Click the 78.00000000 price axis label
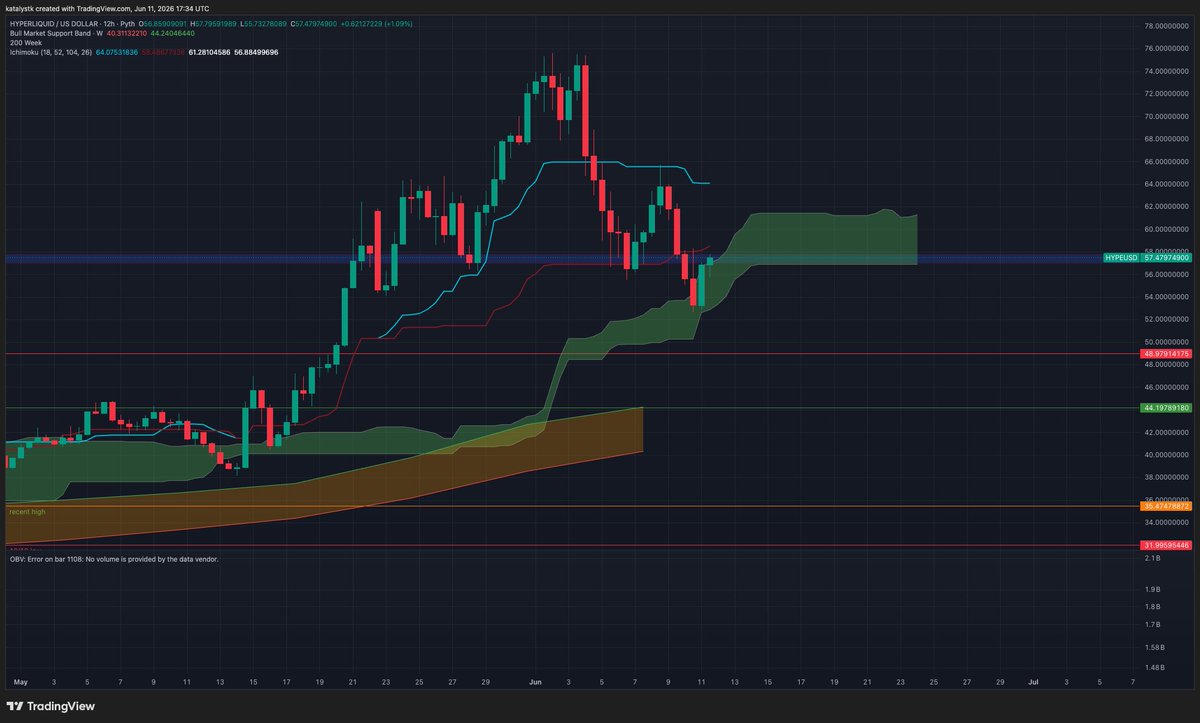The image size is (1200, 723). point(1167,26)
